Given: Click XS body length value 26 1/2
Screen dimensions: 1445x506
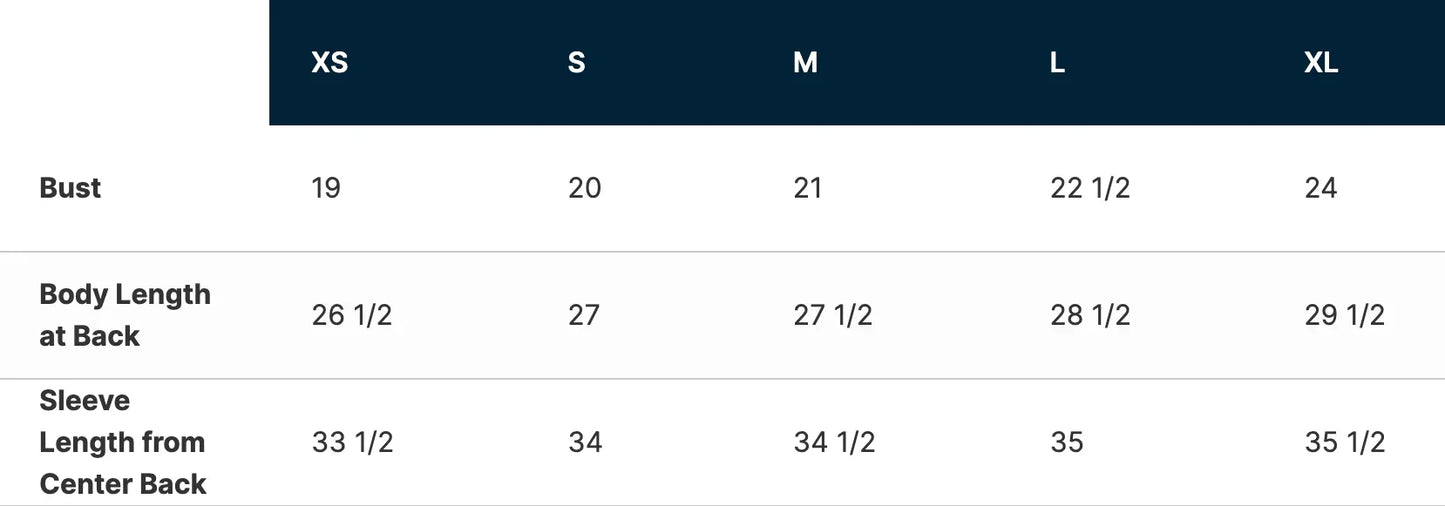Looking at the screenshot, I should click(x=352, y=315).
